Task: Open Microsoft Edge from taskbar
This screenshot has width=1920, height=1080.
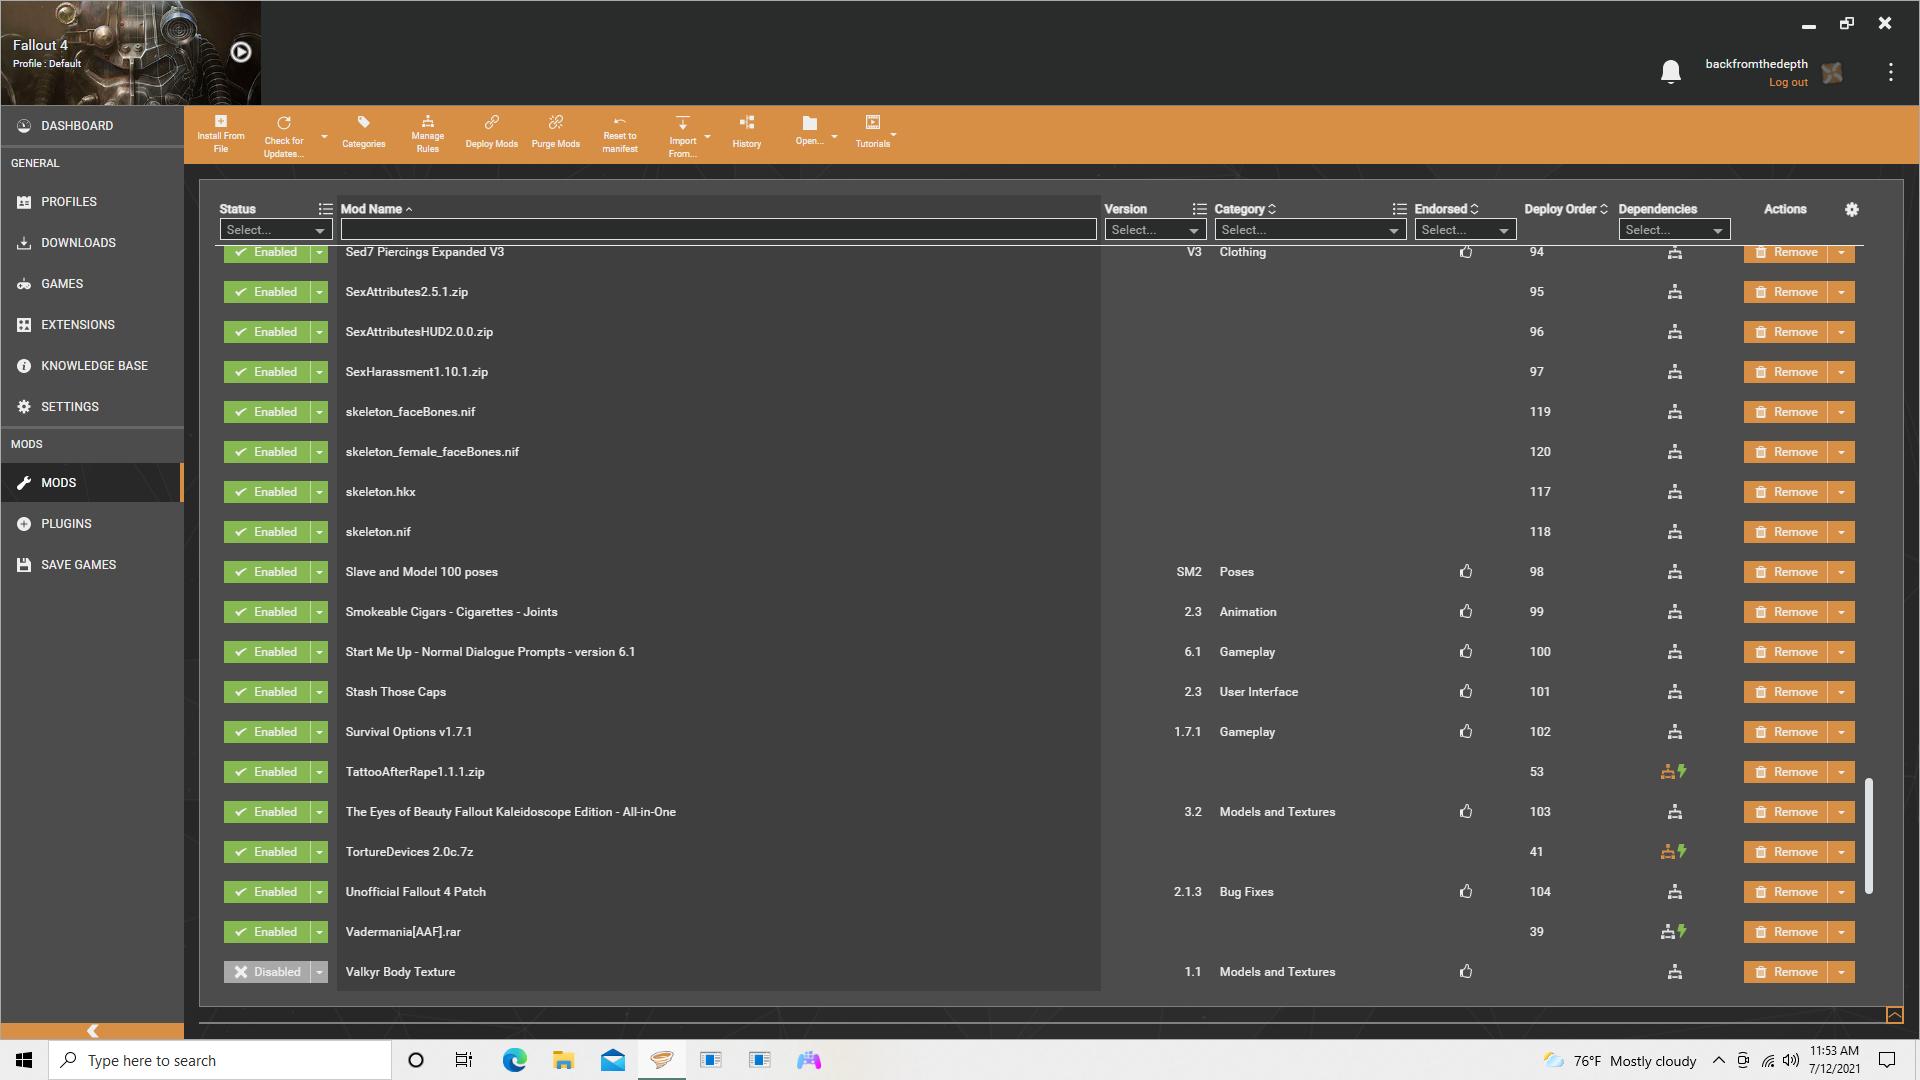Action: point(514,1060)
